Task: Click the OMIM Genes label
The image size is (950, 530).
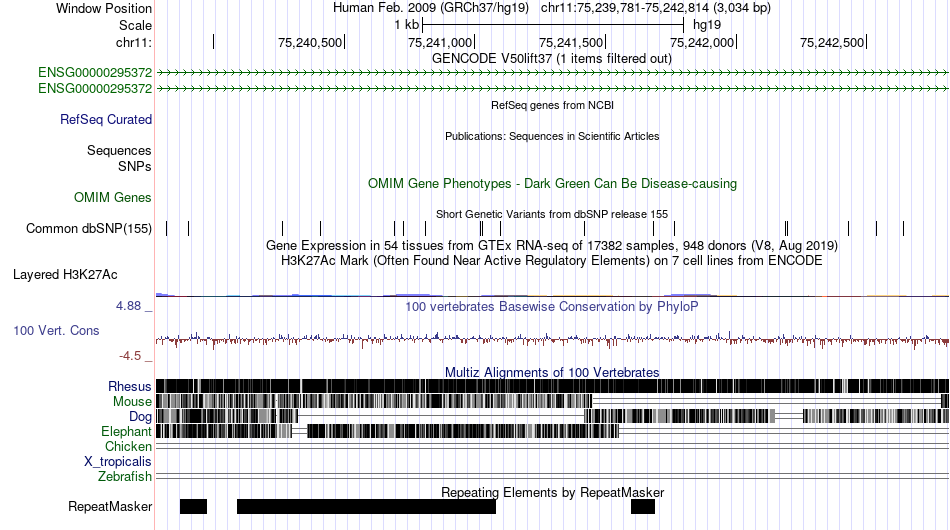Action: [x=113, y=197]
